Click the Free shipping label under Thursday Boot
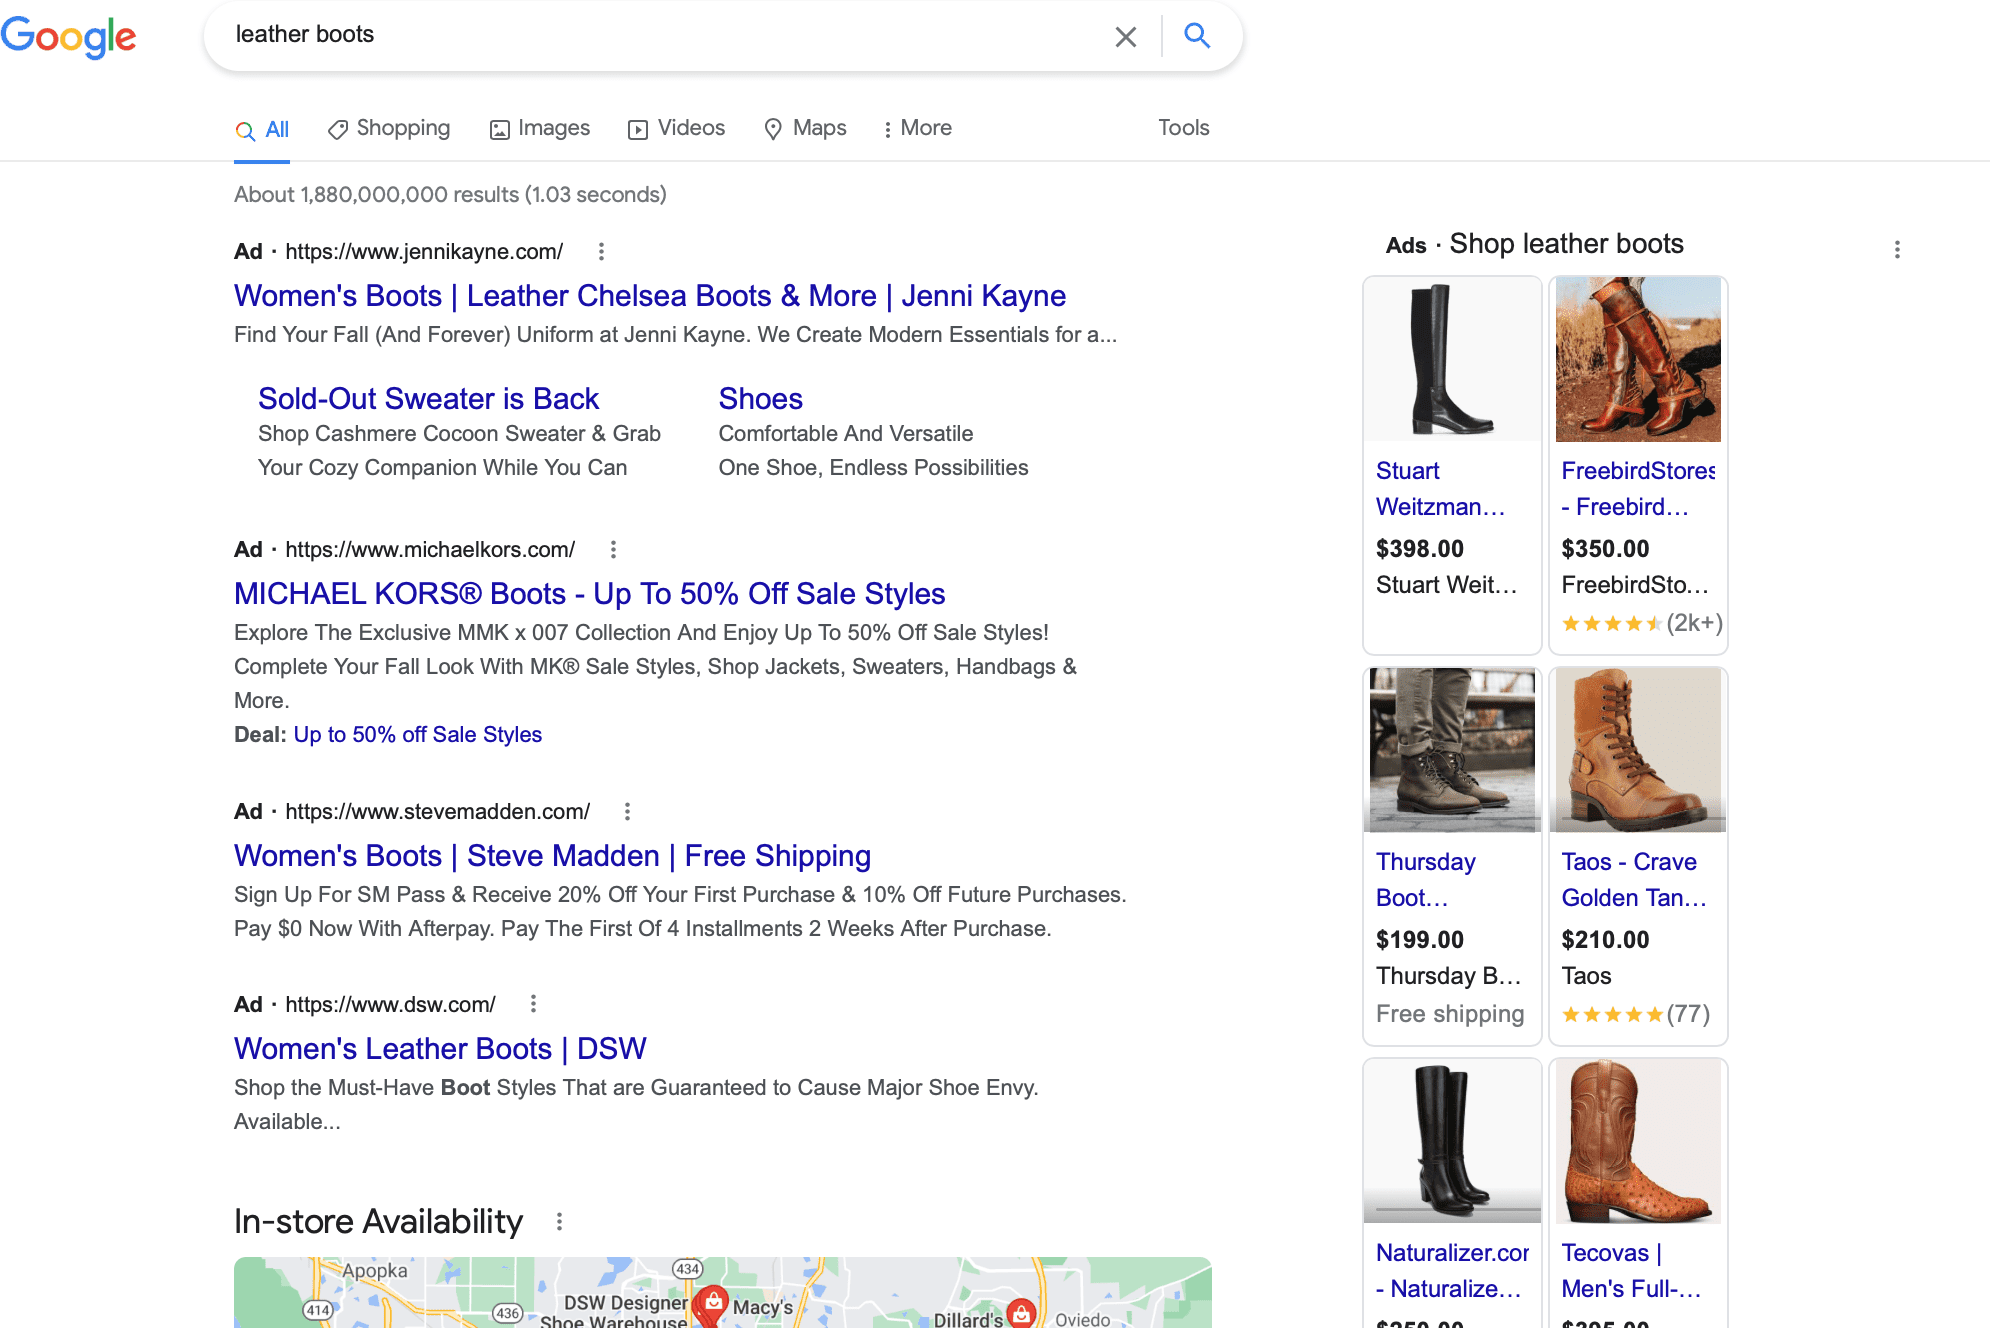This screenshot has width=1990, height=1328. pos(1450,1015)
